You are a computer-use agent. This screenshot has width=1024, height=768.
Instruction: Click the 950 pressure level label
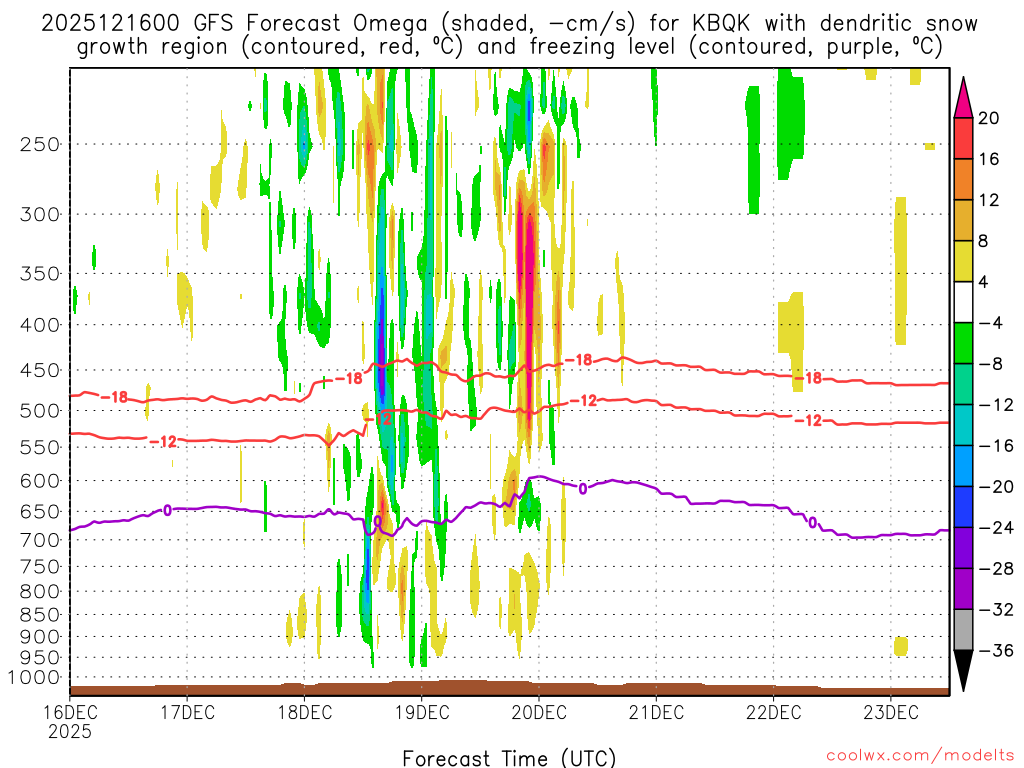40,658
